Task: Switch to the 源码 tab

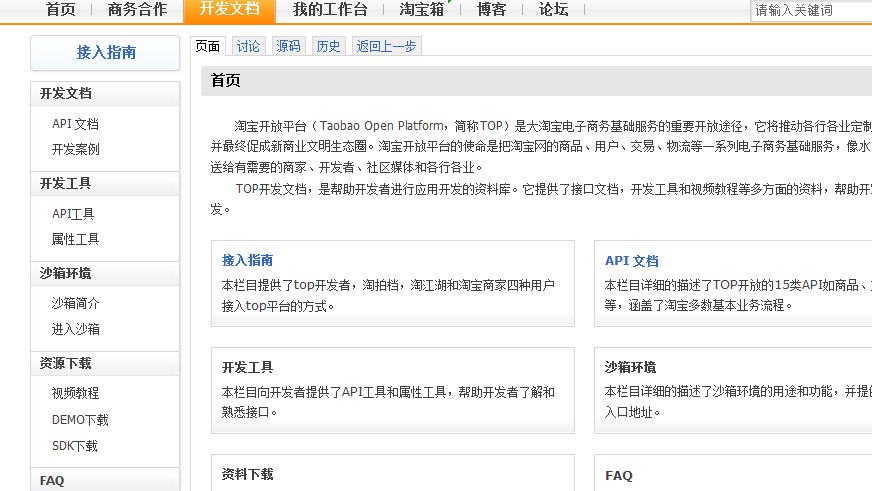Action: tap(288, 46)
